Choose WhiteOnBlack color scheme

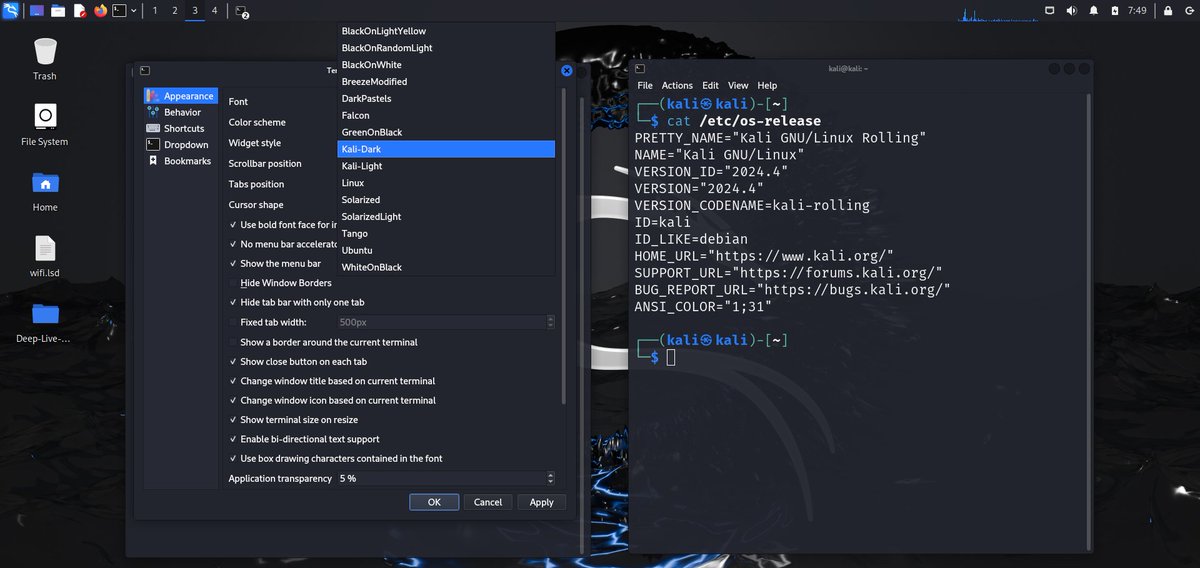click(x=446, y=267)
